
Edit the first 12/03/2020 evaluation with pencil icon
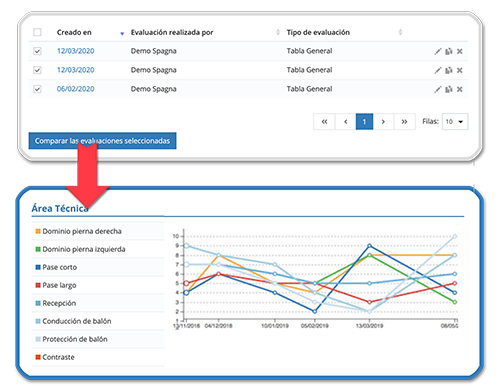438,51
